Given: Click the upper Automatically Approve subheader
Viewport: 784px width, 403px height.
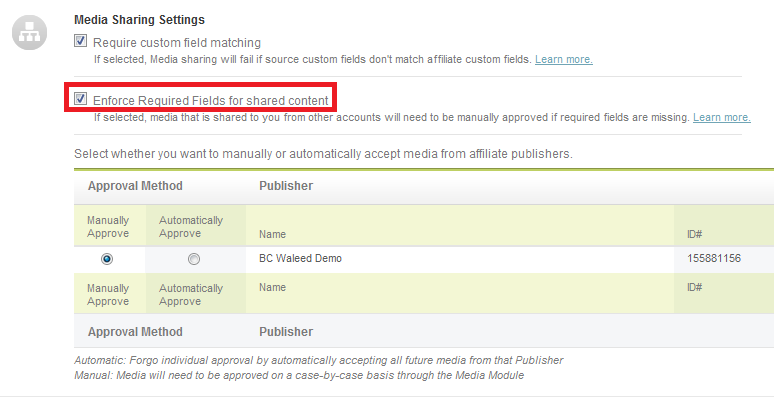Looking at the screenshot, I should (191, 227).
